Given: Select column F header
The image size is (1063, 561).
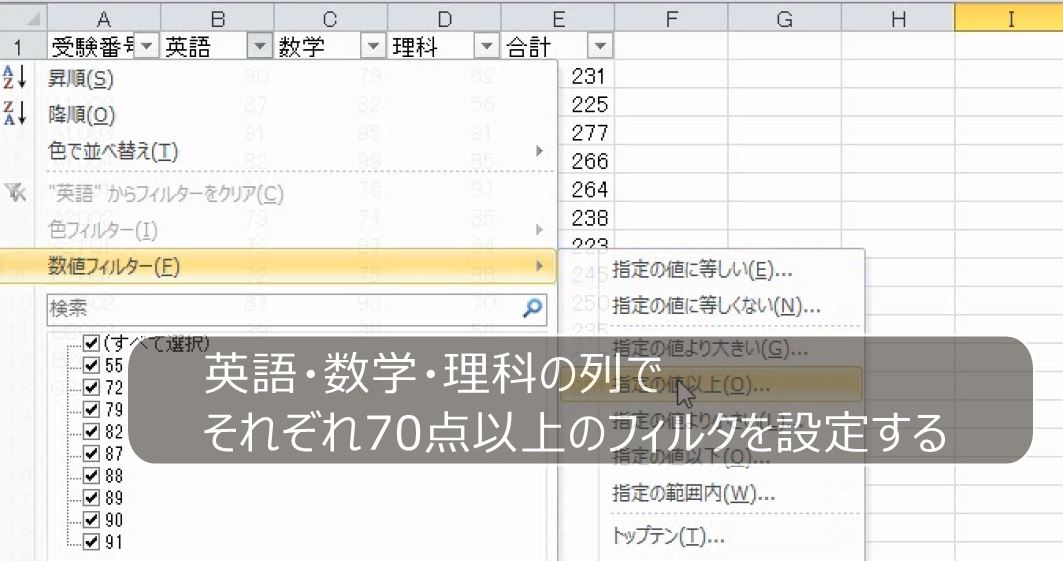Looking at the screenshot, I should tap(671, 18).
